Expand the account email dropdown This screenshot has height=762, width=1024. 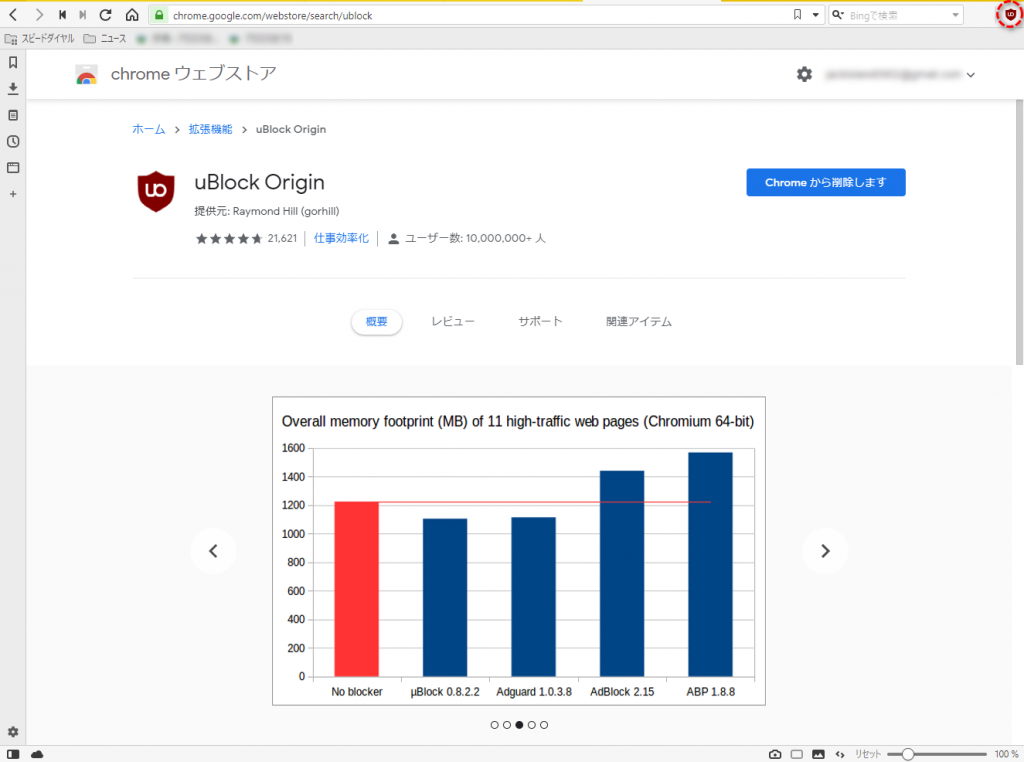tap(970, 75)
